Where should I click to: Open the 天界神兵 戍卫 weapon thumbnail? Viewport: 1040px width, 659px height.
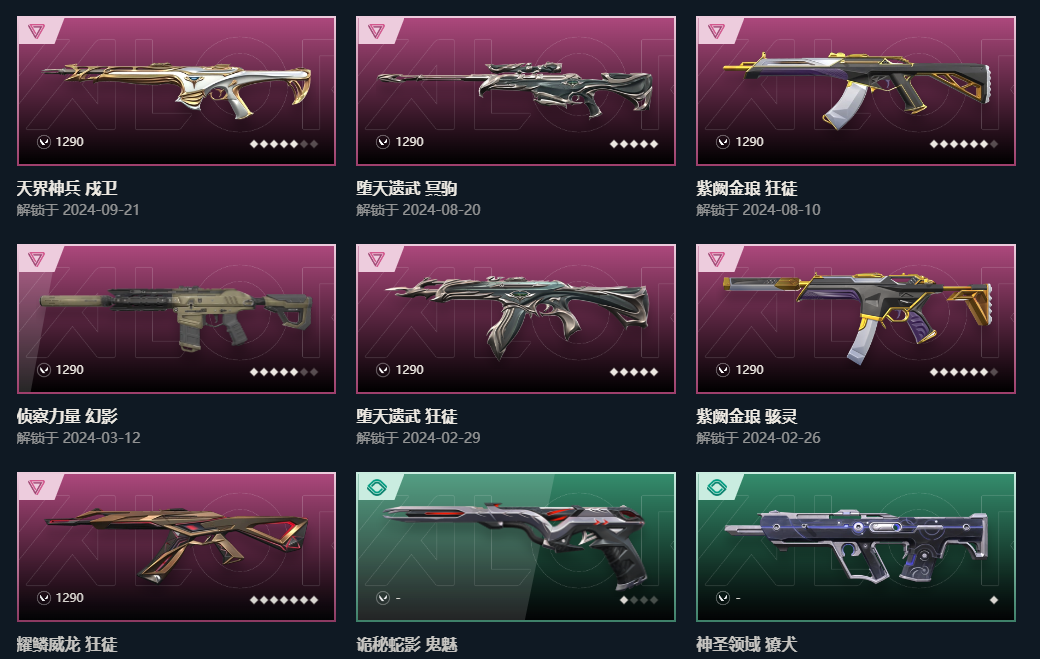(176, 91)
